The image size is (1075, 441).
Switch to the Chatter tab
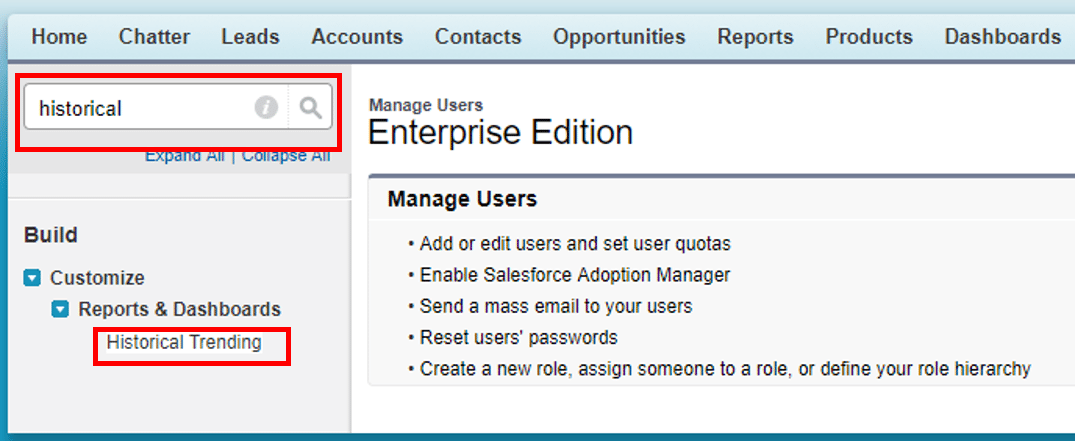[x=154, y=37]
